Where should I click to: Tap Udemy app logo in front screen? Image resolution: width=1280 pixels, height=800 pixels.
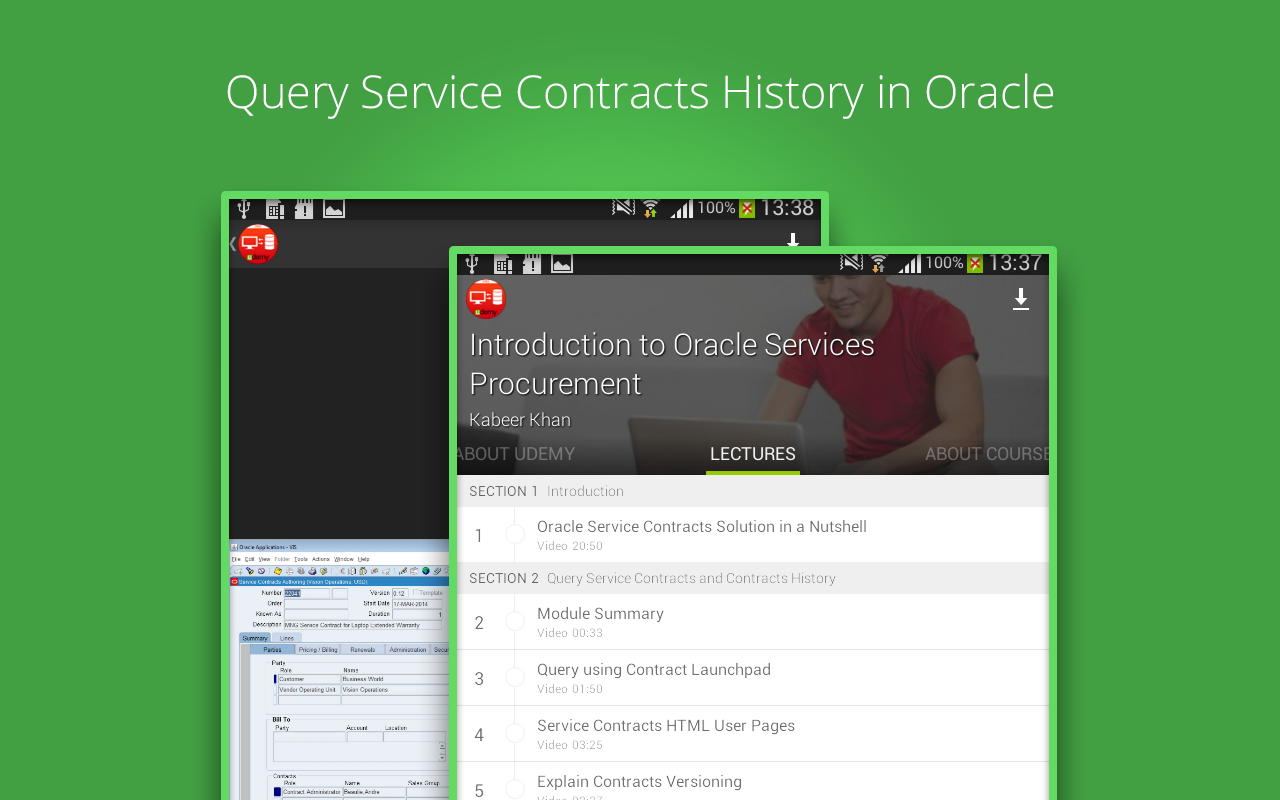click(x=486, y=299)
